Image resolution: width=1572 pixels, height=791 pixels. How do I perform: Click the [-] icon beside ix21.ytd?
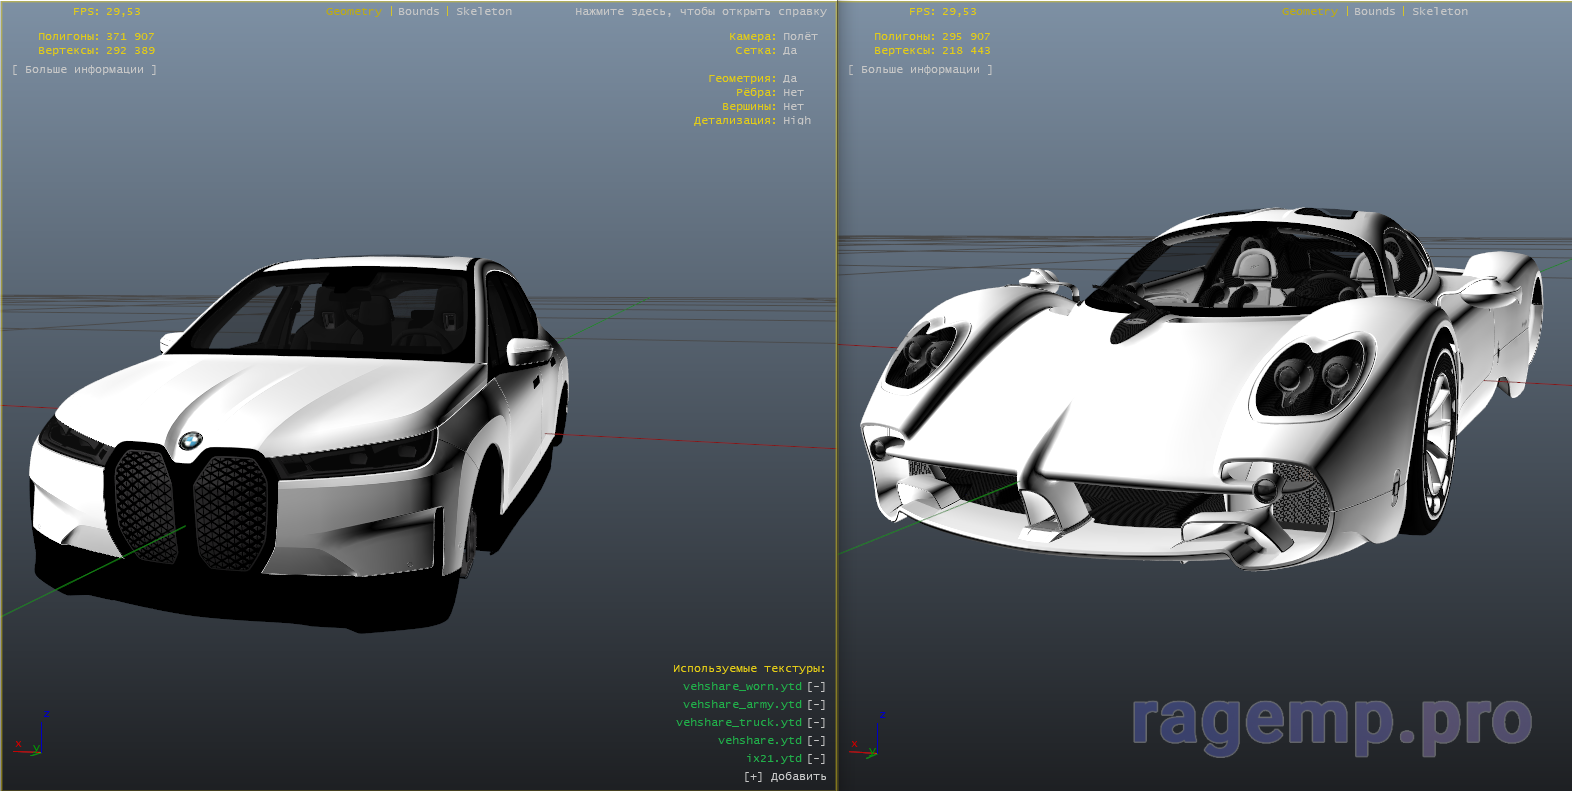pos(816,759)
